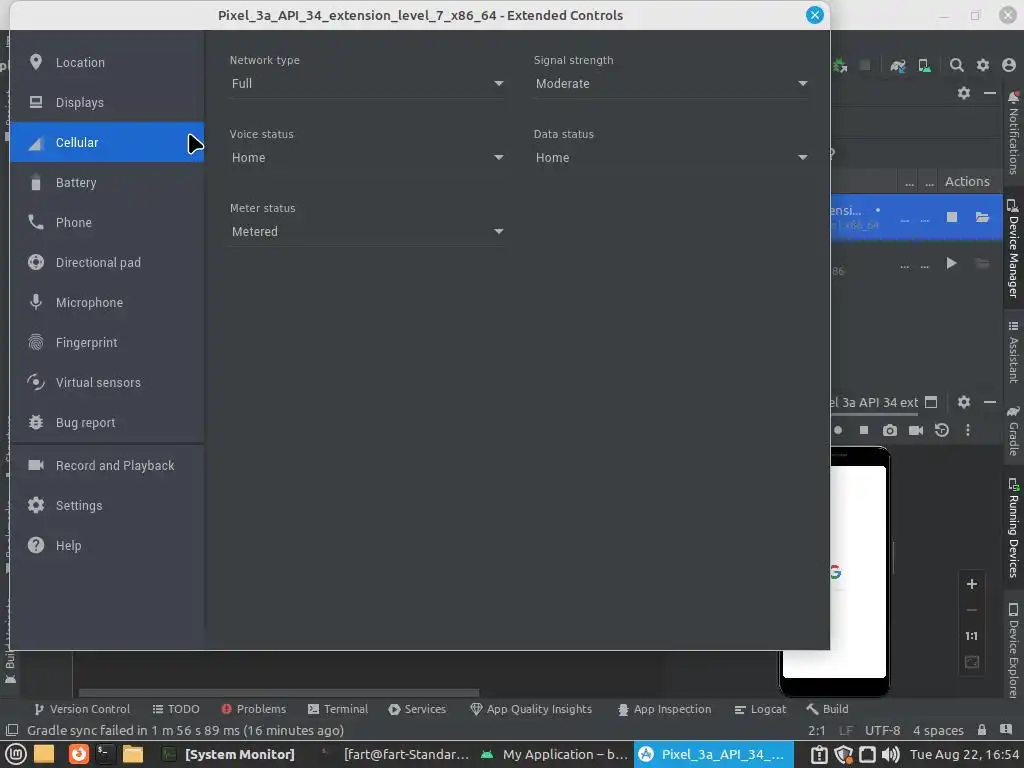
Task: Open the Linux Mint start menu
Action: (16, 754)
